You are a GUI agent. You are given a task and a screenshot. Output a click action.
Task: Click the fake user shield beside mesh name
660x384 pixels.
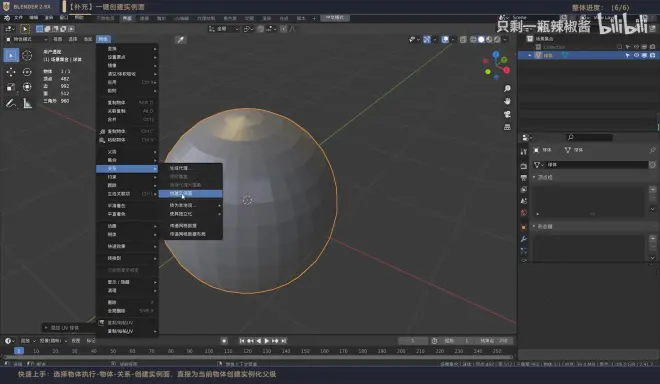(x=652, y=165)
